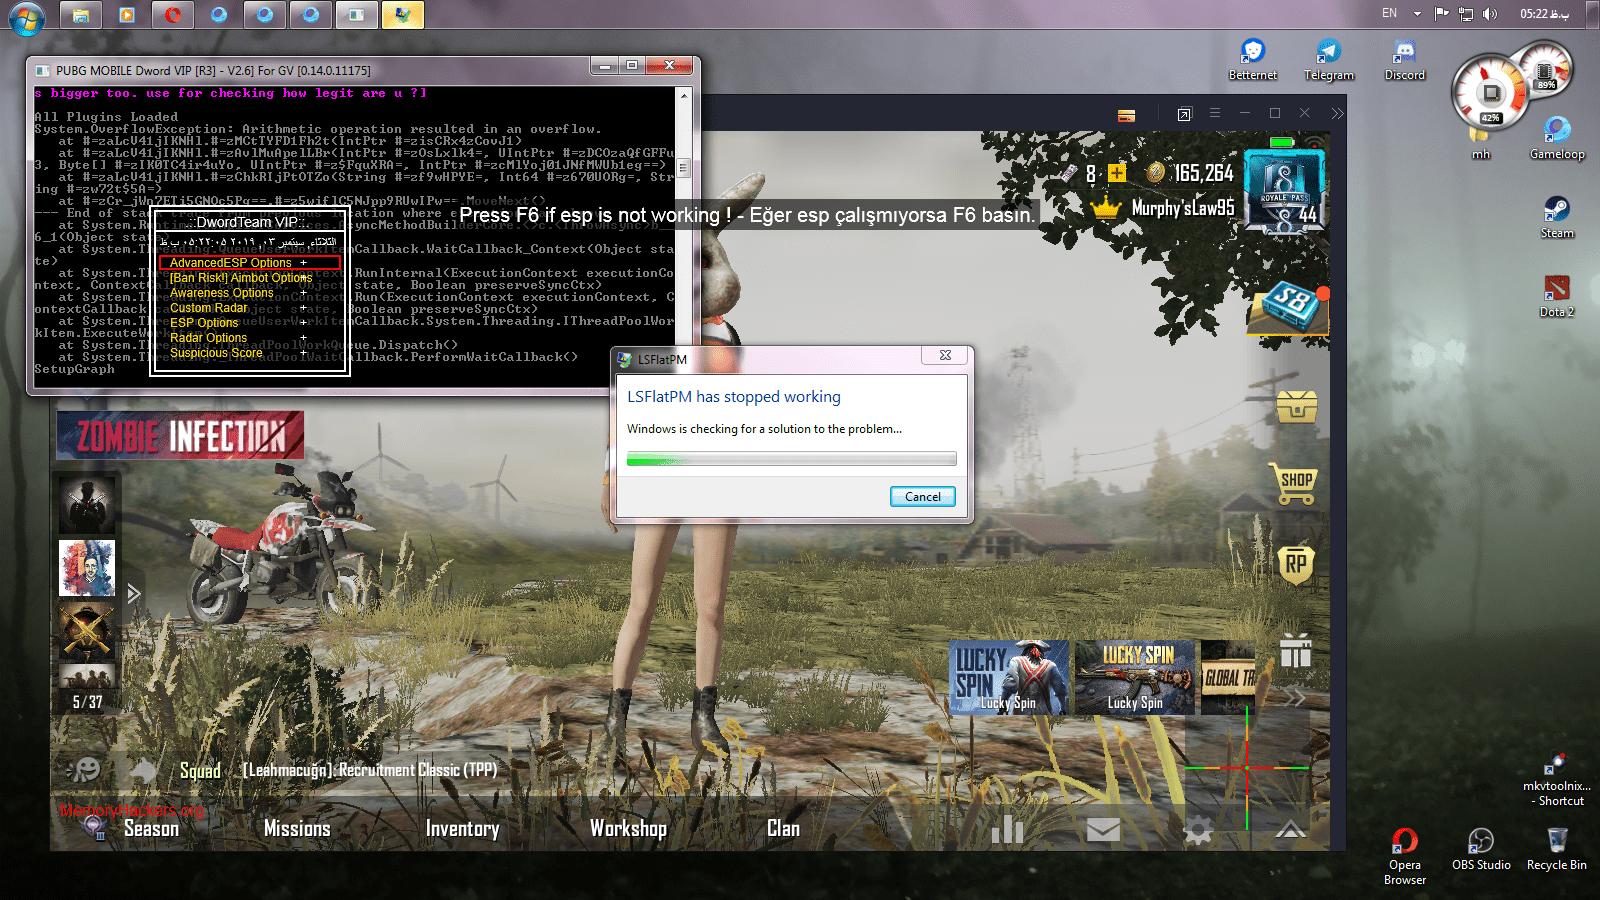Select the Squad team mode label
The image size is (1600, 900).
(x=200, y=770)
